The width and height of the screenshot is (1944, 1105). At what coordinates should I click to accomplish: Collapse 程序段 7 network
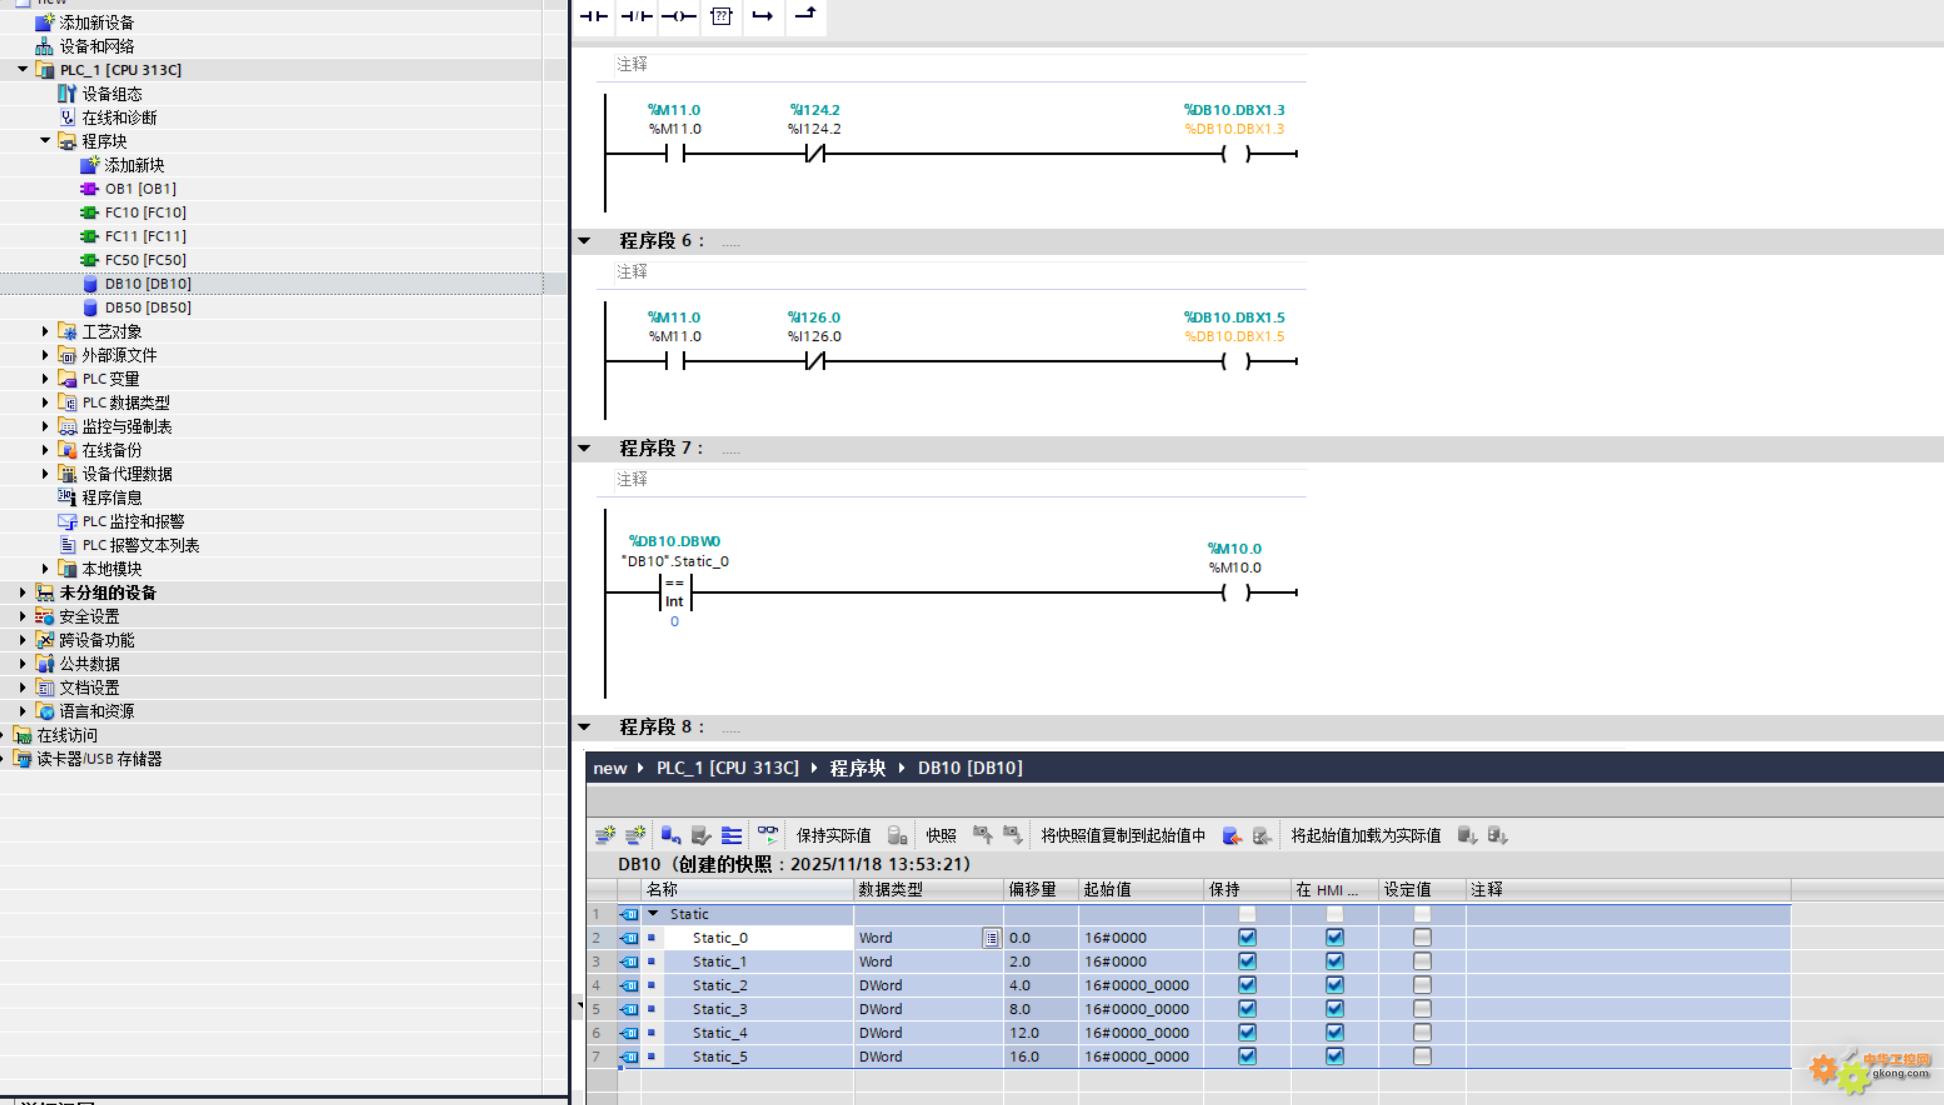click(x=584, y=448)
